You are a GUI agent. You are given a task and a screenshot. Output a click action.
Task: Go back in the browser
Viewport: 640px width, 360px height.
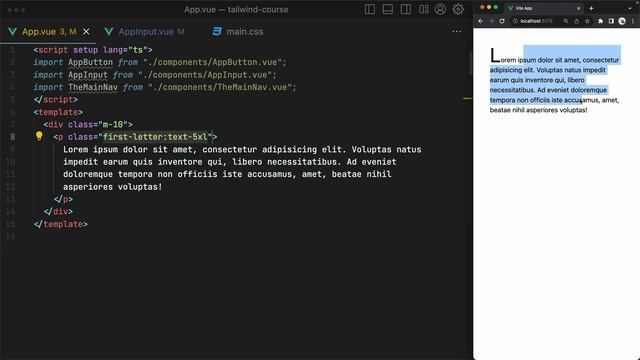481,21
